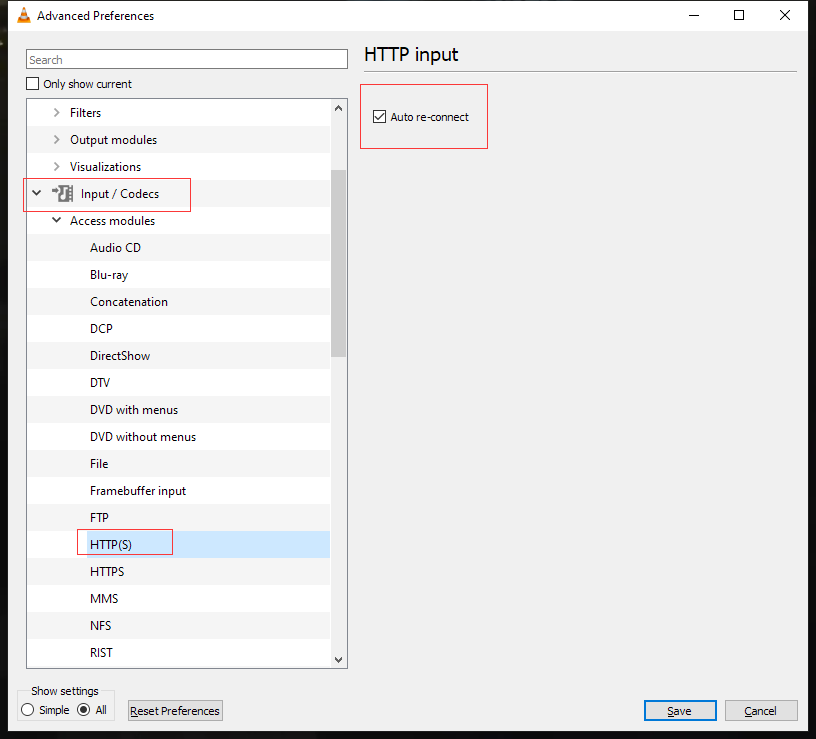The width and height of the screenshot is (816, 739).
Task: Select the Simple settings radio button
Action: (x=28, y=710)
